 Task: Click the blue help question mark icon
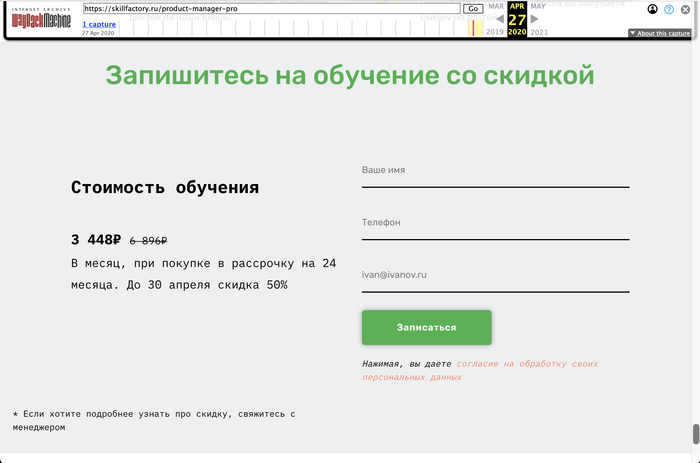click(x=669, y=9)
